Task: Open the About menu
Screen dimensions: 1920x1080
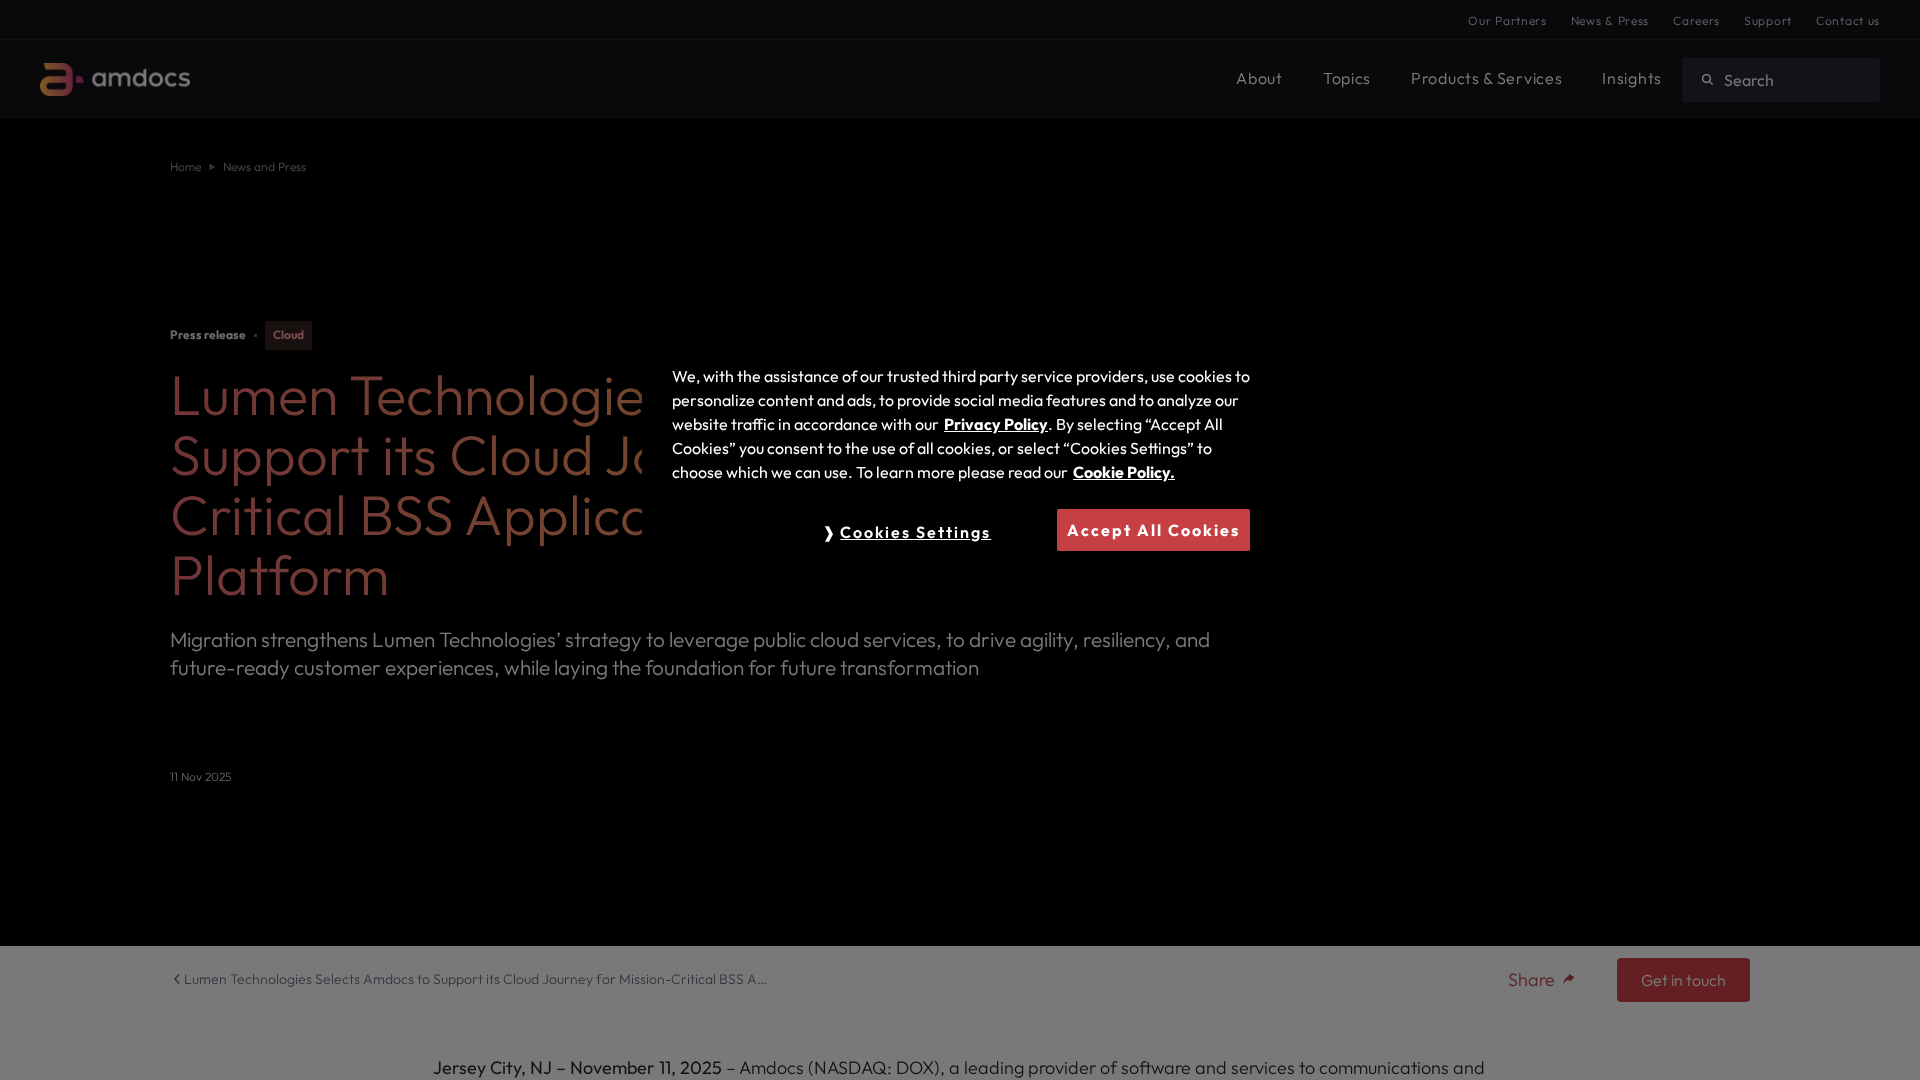Action: pos(1258,79)
